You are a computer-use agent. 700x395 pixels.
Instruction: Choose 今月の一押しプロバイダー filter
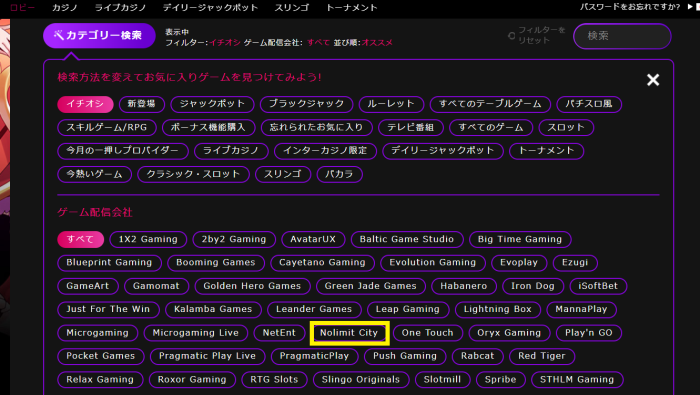(123, 151)
